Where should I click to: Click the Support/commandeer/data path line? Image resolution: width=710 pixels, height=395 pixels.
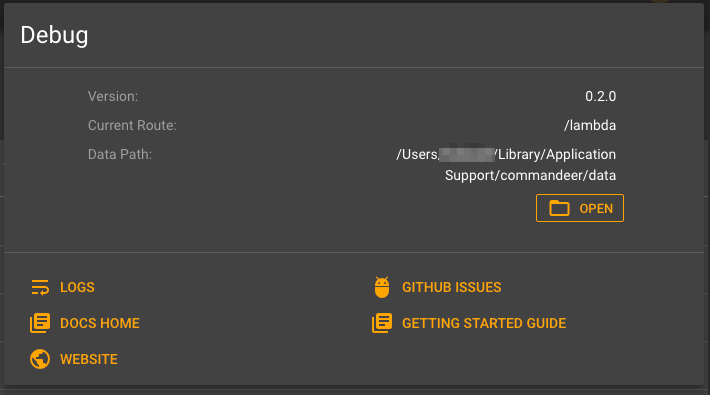[x=530, y=175]
